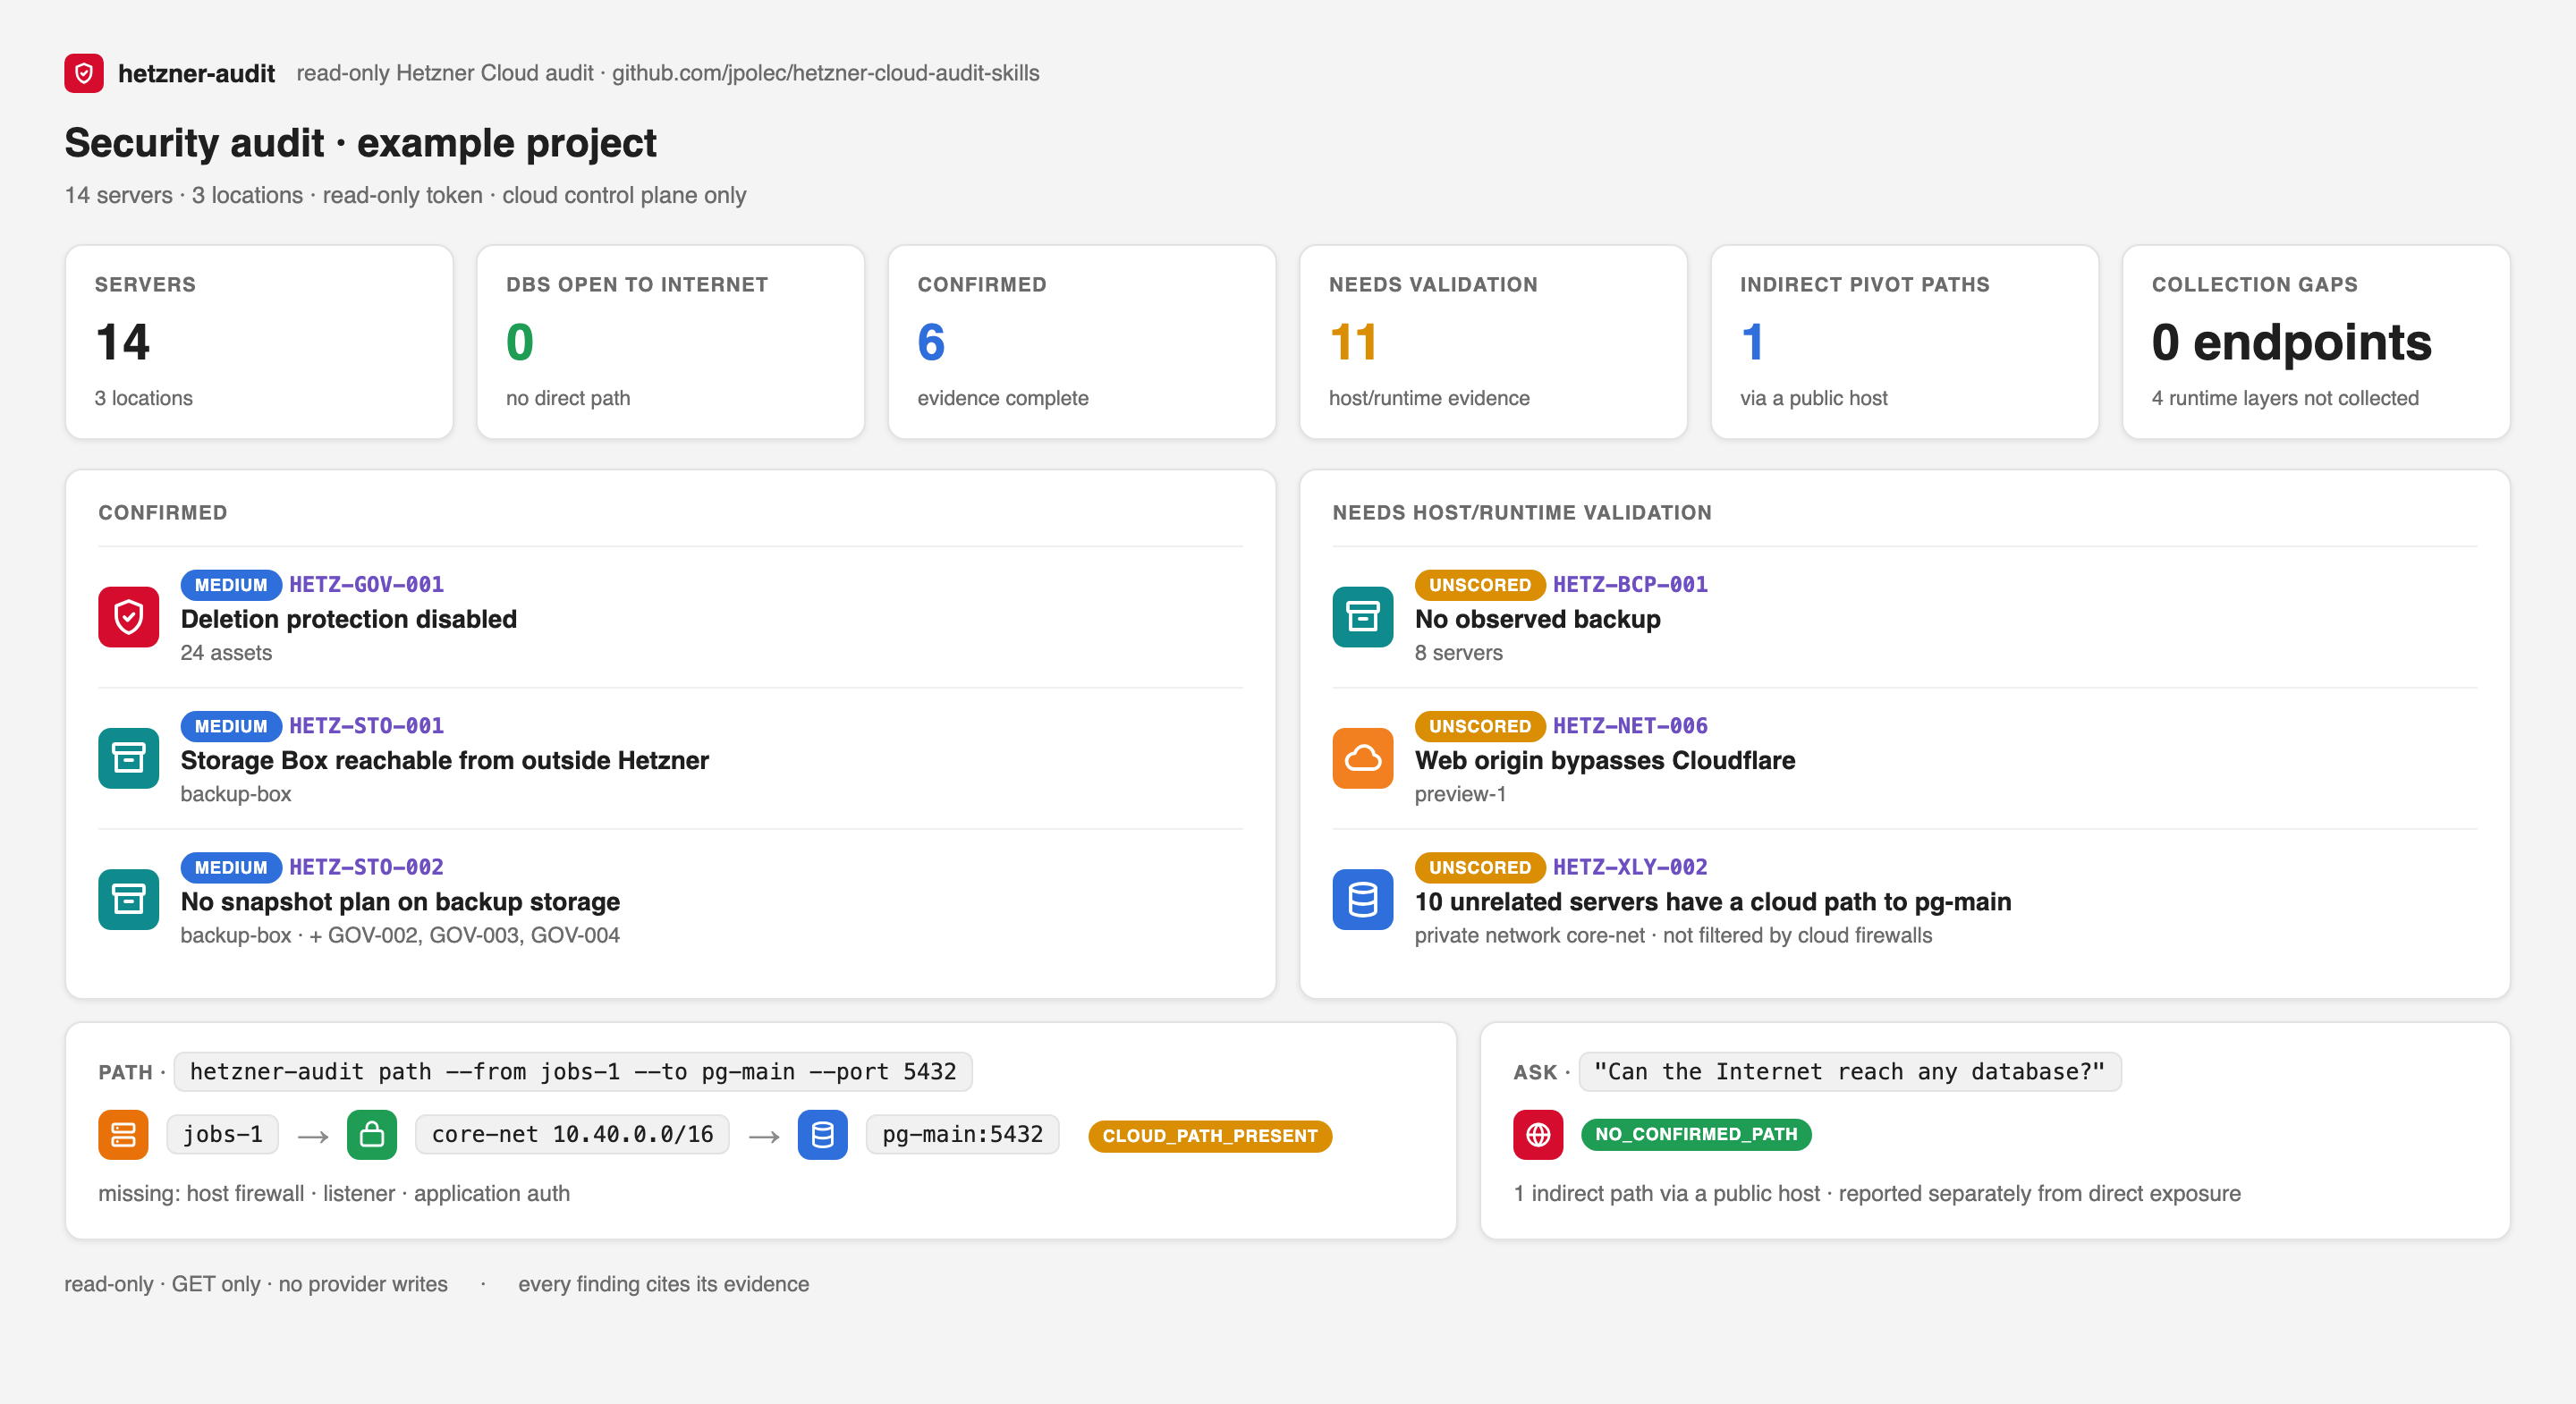Click the 'Deletion protection disabled' title
This screenshot has height=1404, width=2576.
[349, 619]
